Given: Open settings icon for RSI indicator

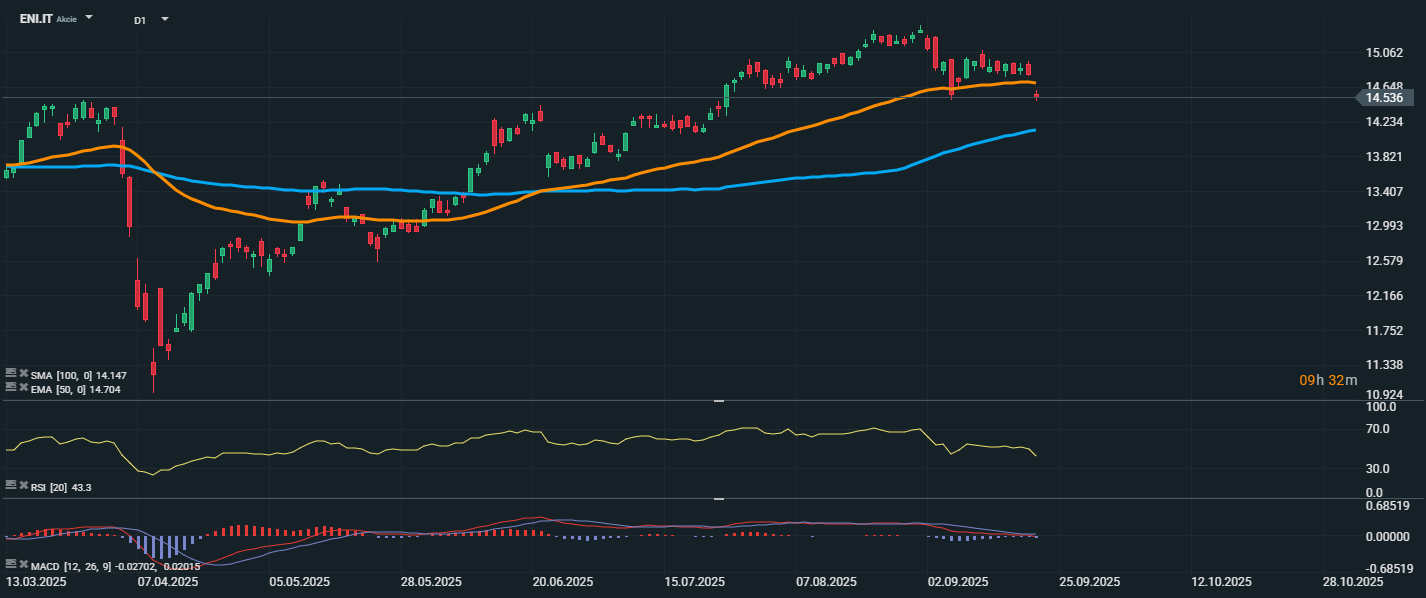Looking at the screenshot, I should [x=11, y=486].
